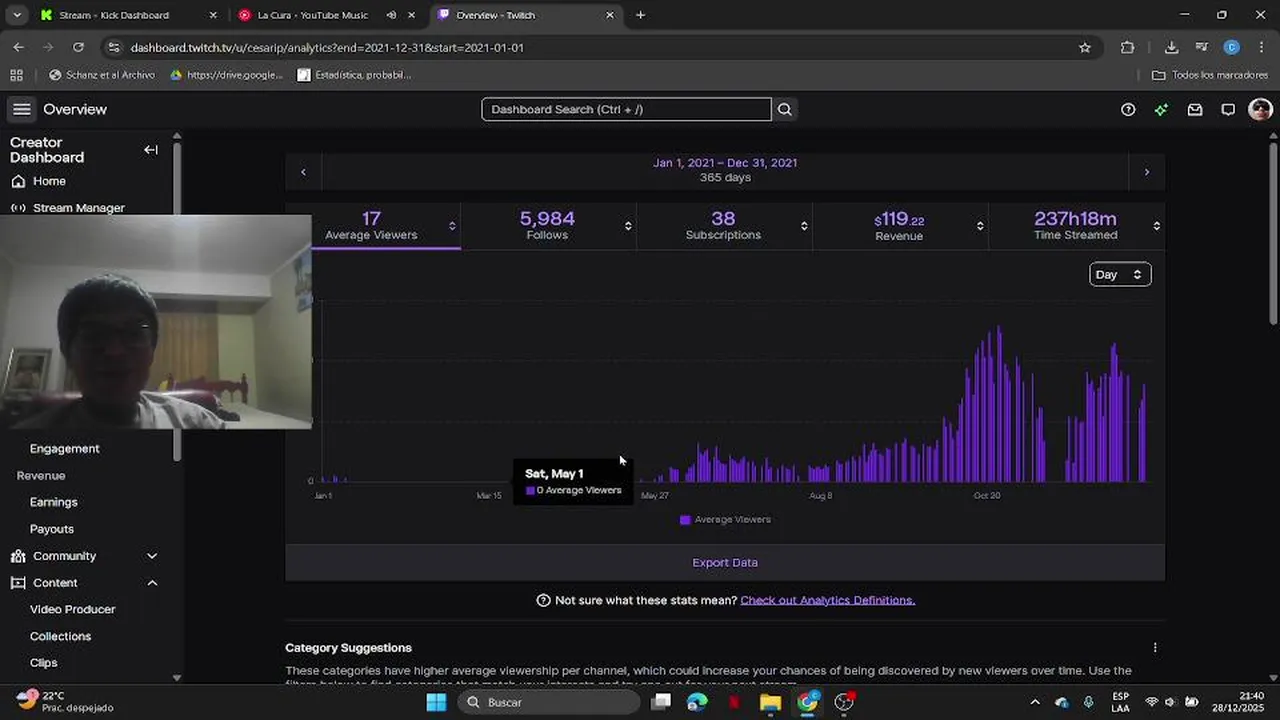
Task: Focus the Dashboard Search input field
Action: point(626,109)
